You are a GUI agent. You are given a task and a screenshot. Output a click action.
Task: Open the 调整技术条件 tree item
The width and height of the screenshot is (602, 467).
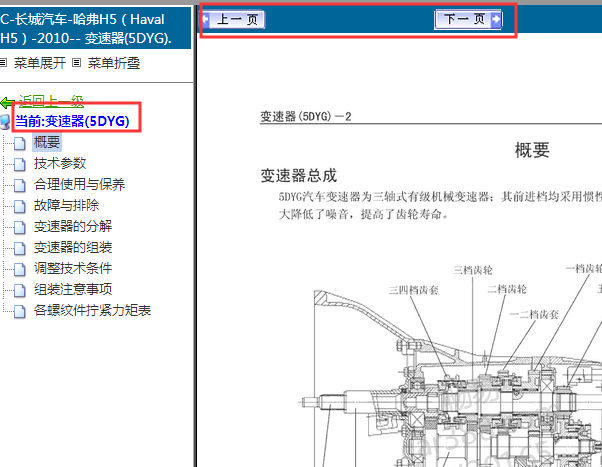(x=73, y=268)
